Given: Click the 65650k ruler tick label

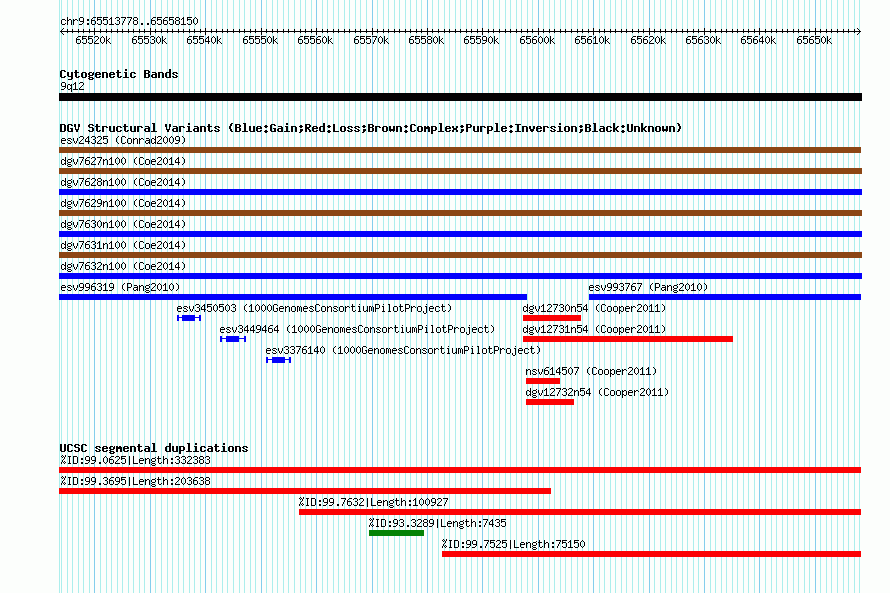Looking at the screenshot, I should pos(814,40).
